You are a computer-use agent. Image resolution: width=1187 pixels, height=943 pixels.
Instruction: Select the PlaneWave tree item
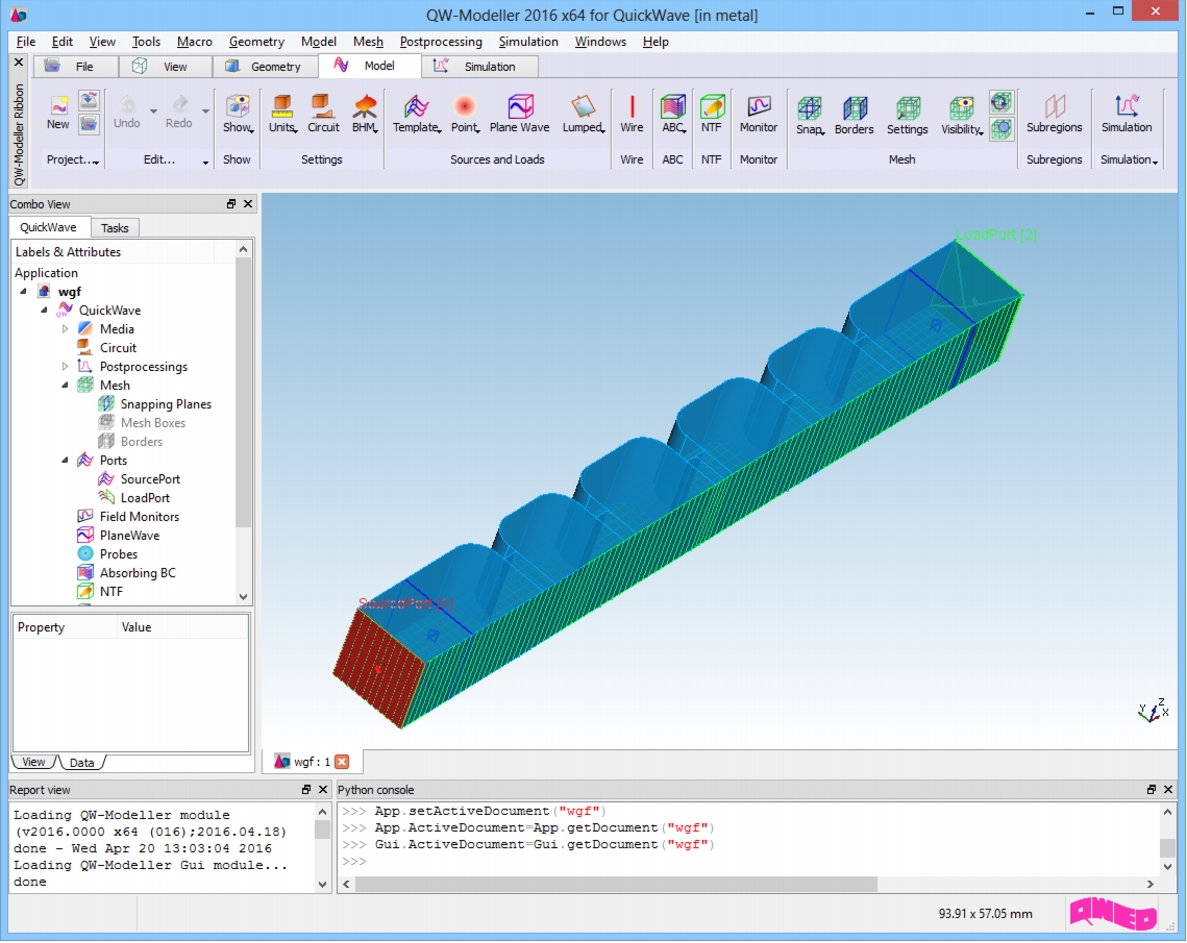coord(129,535)
